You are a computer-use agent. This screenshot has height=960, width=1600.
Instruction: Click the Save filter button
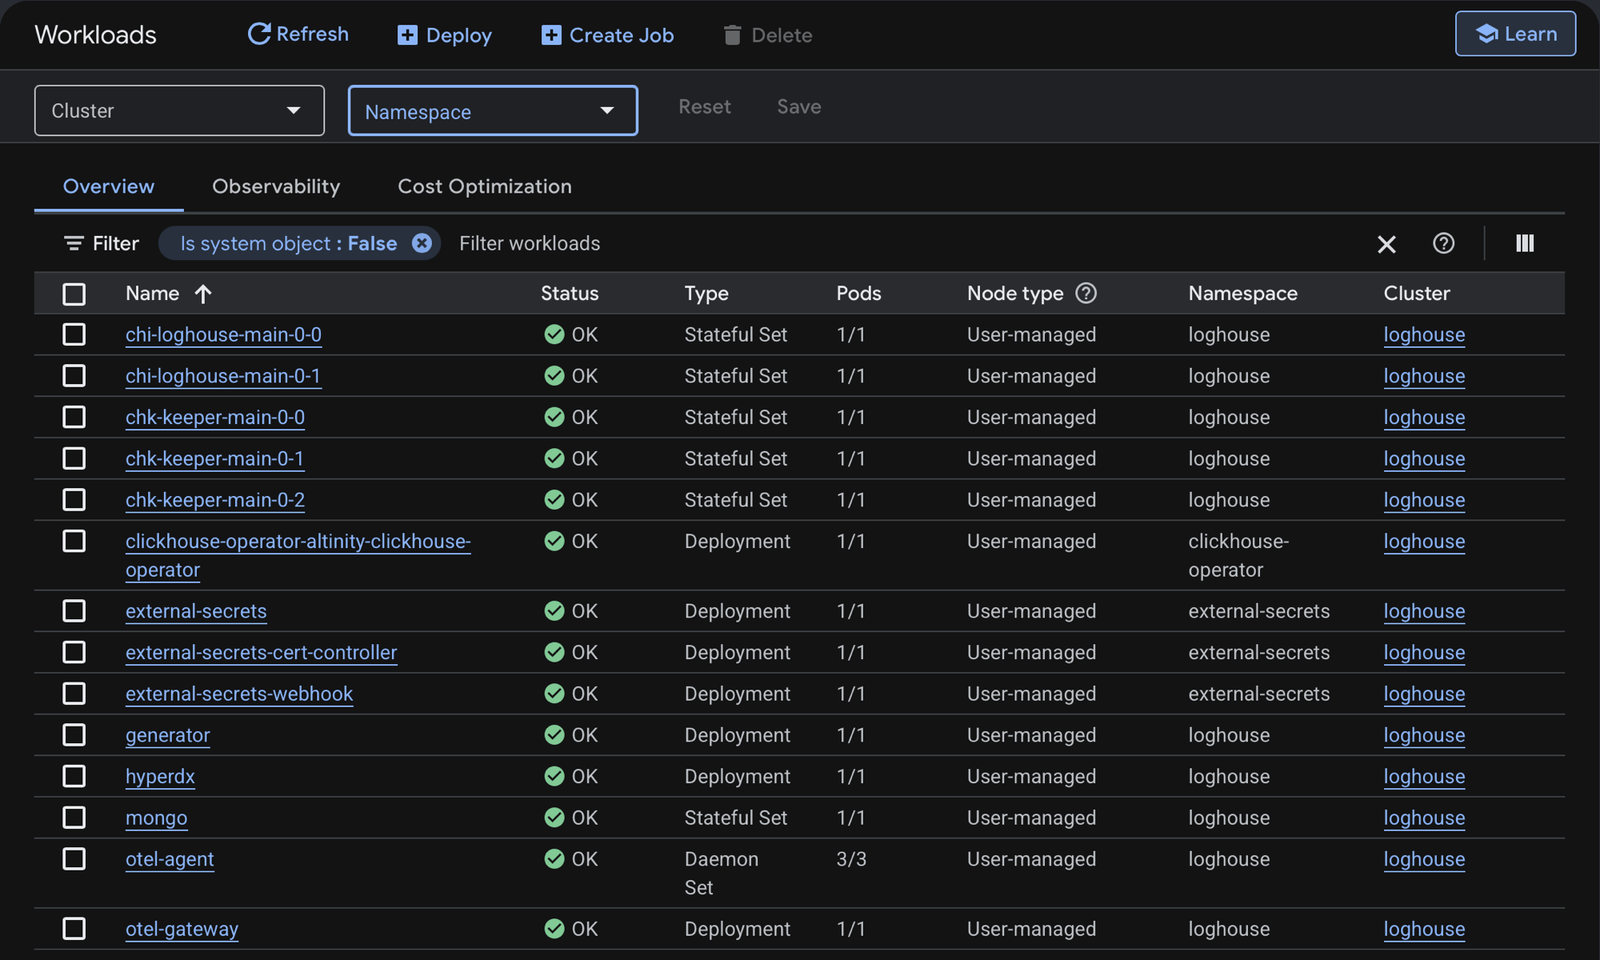[799, 107]
